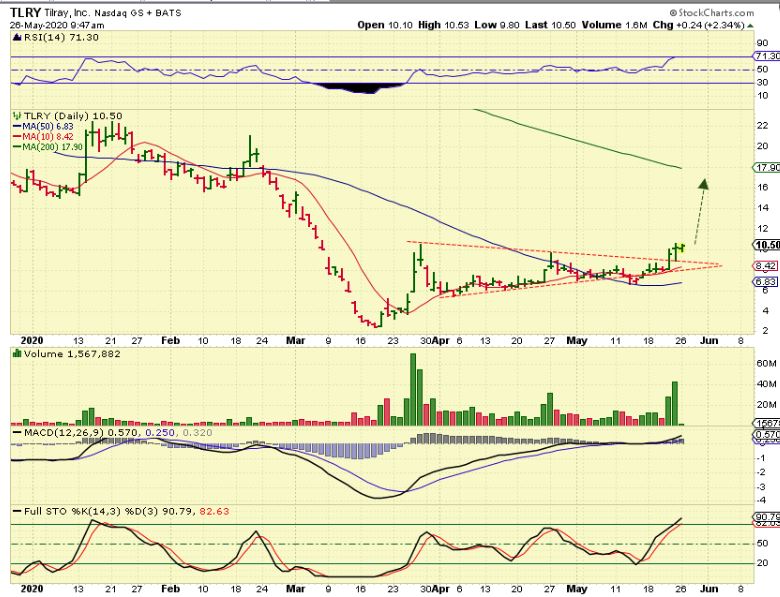Click the 90.79 stochastic axis value tag
The image size is (780, 597).
tap(765, 516)
